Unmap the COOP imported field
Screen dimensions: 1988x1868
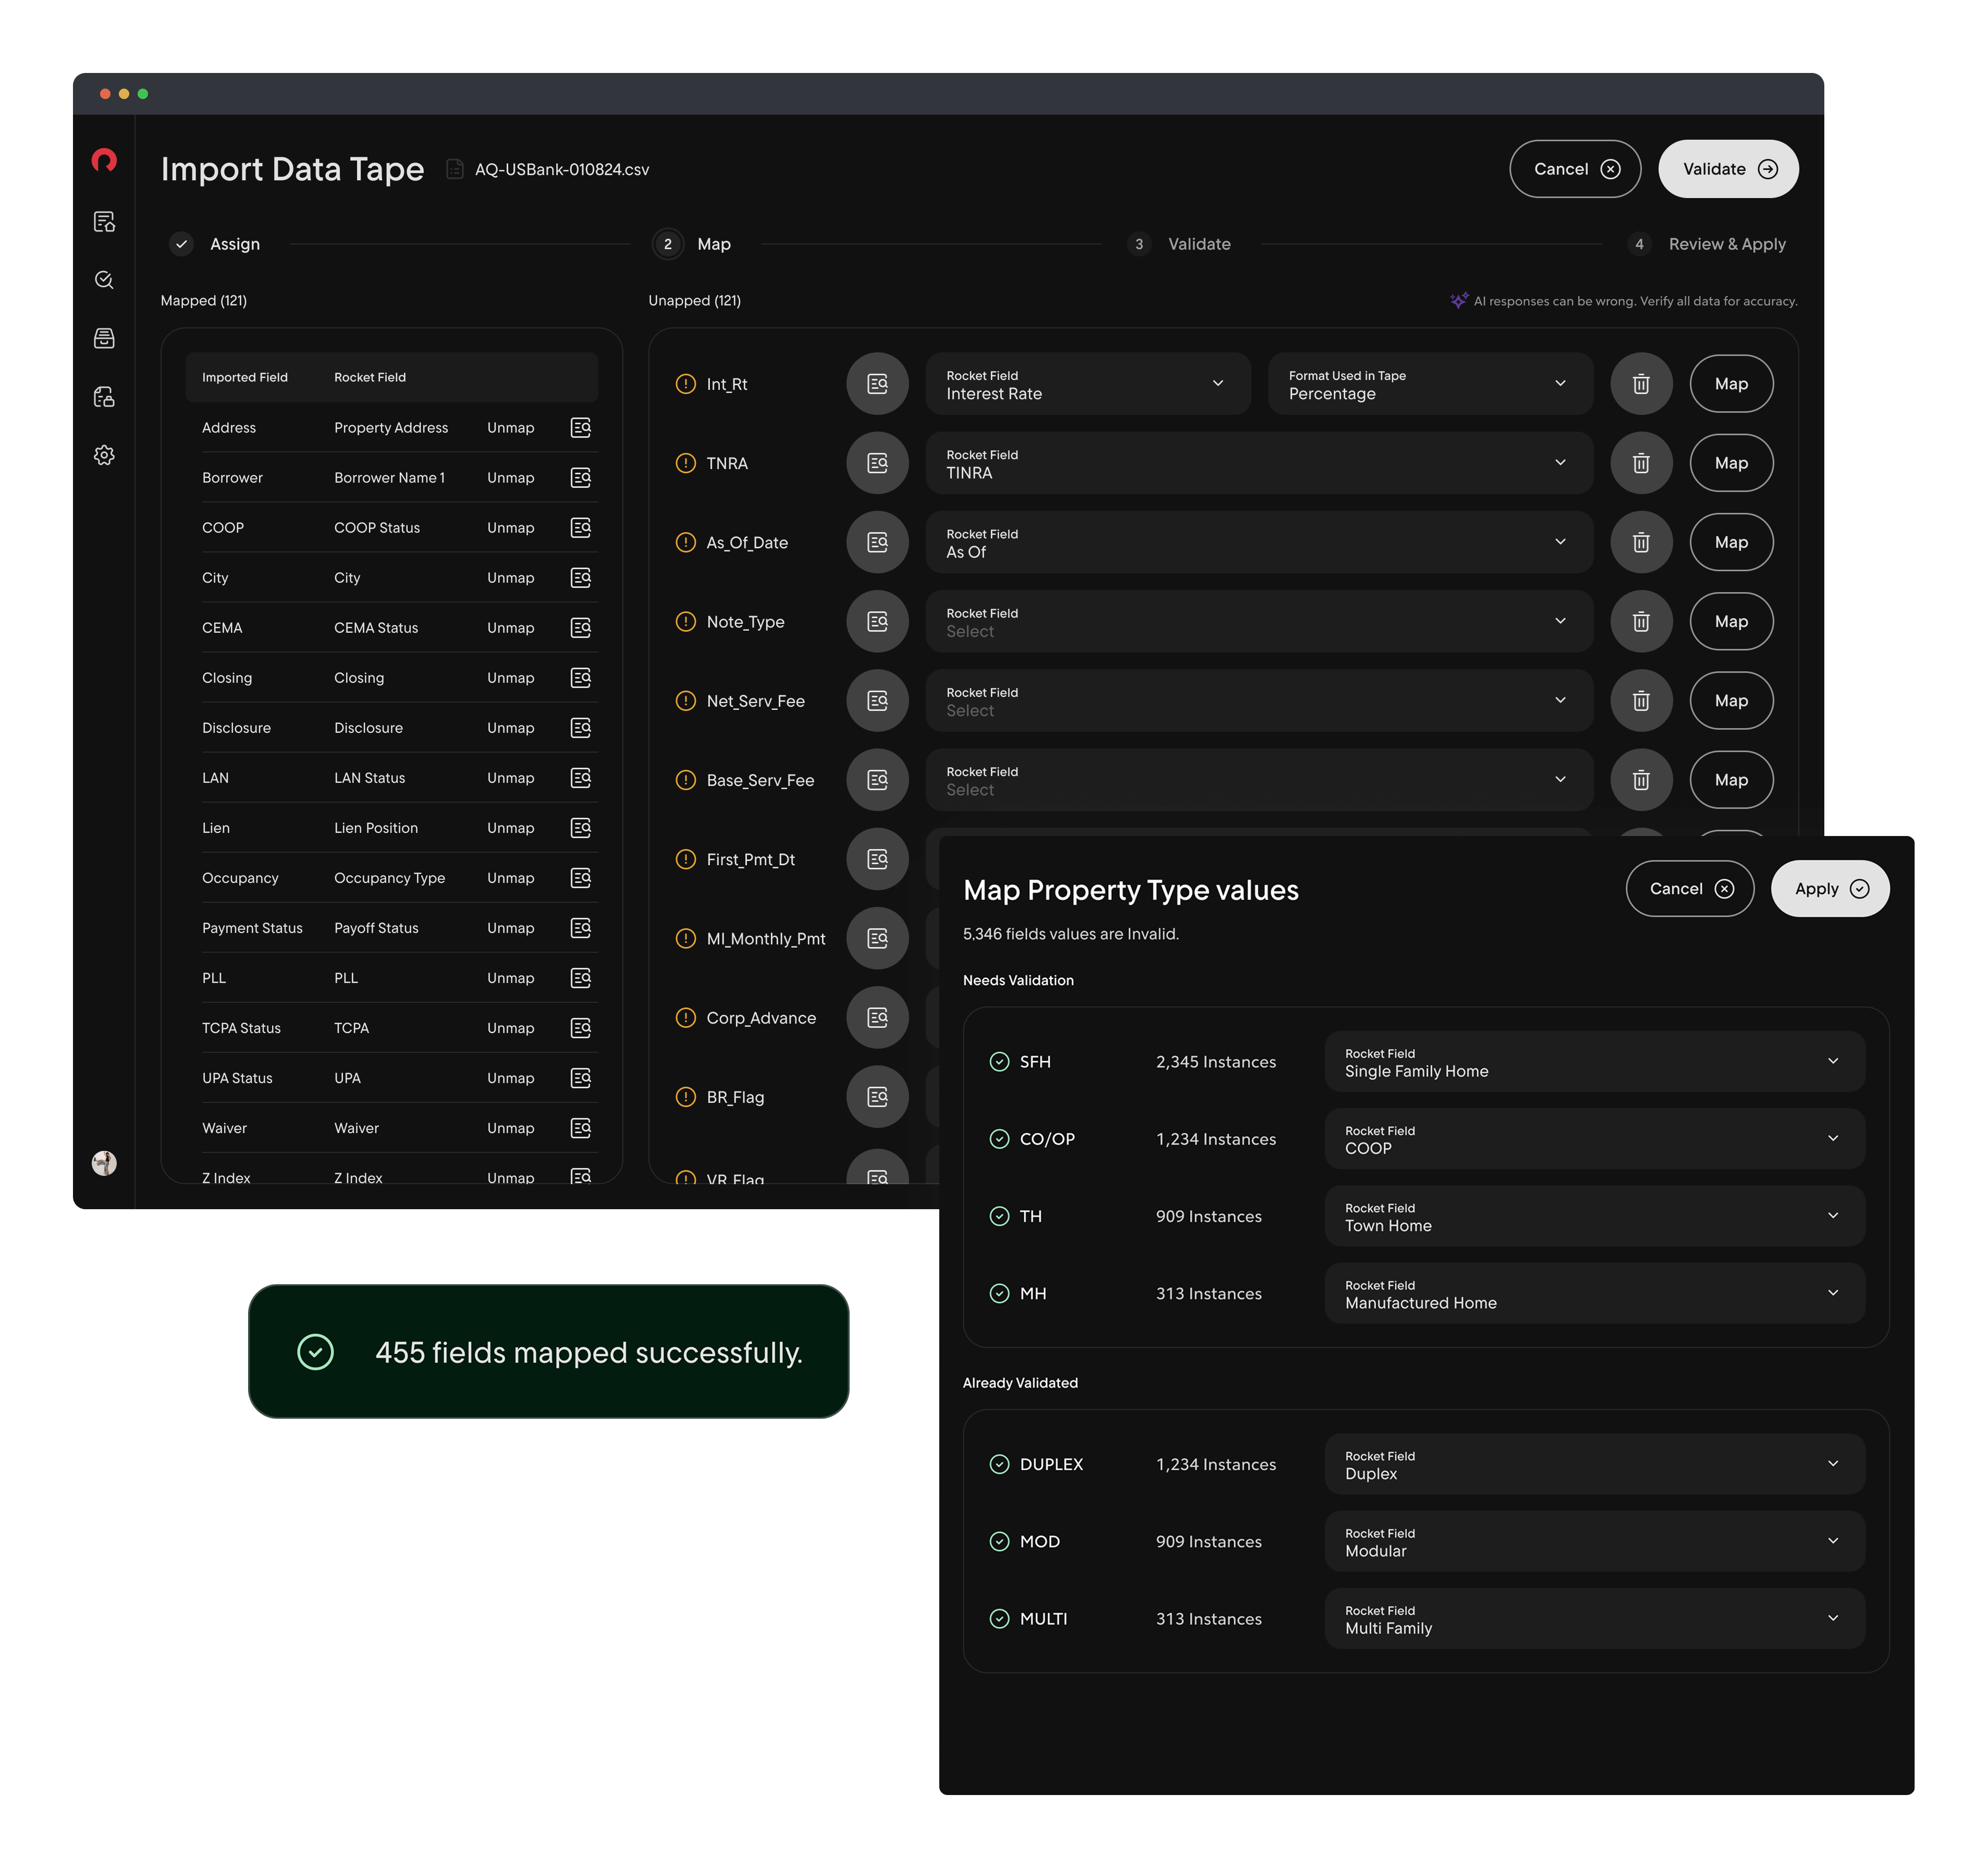click(x=510, y=528)
